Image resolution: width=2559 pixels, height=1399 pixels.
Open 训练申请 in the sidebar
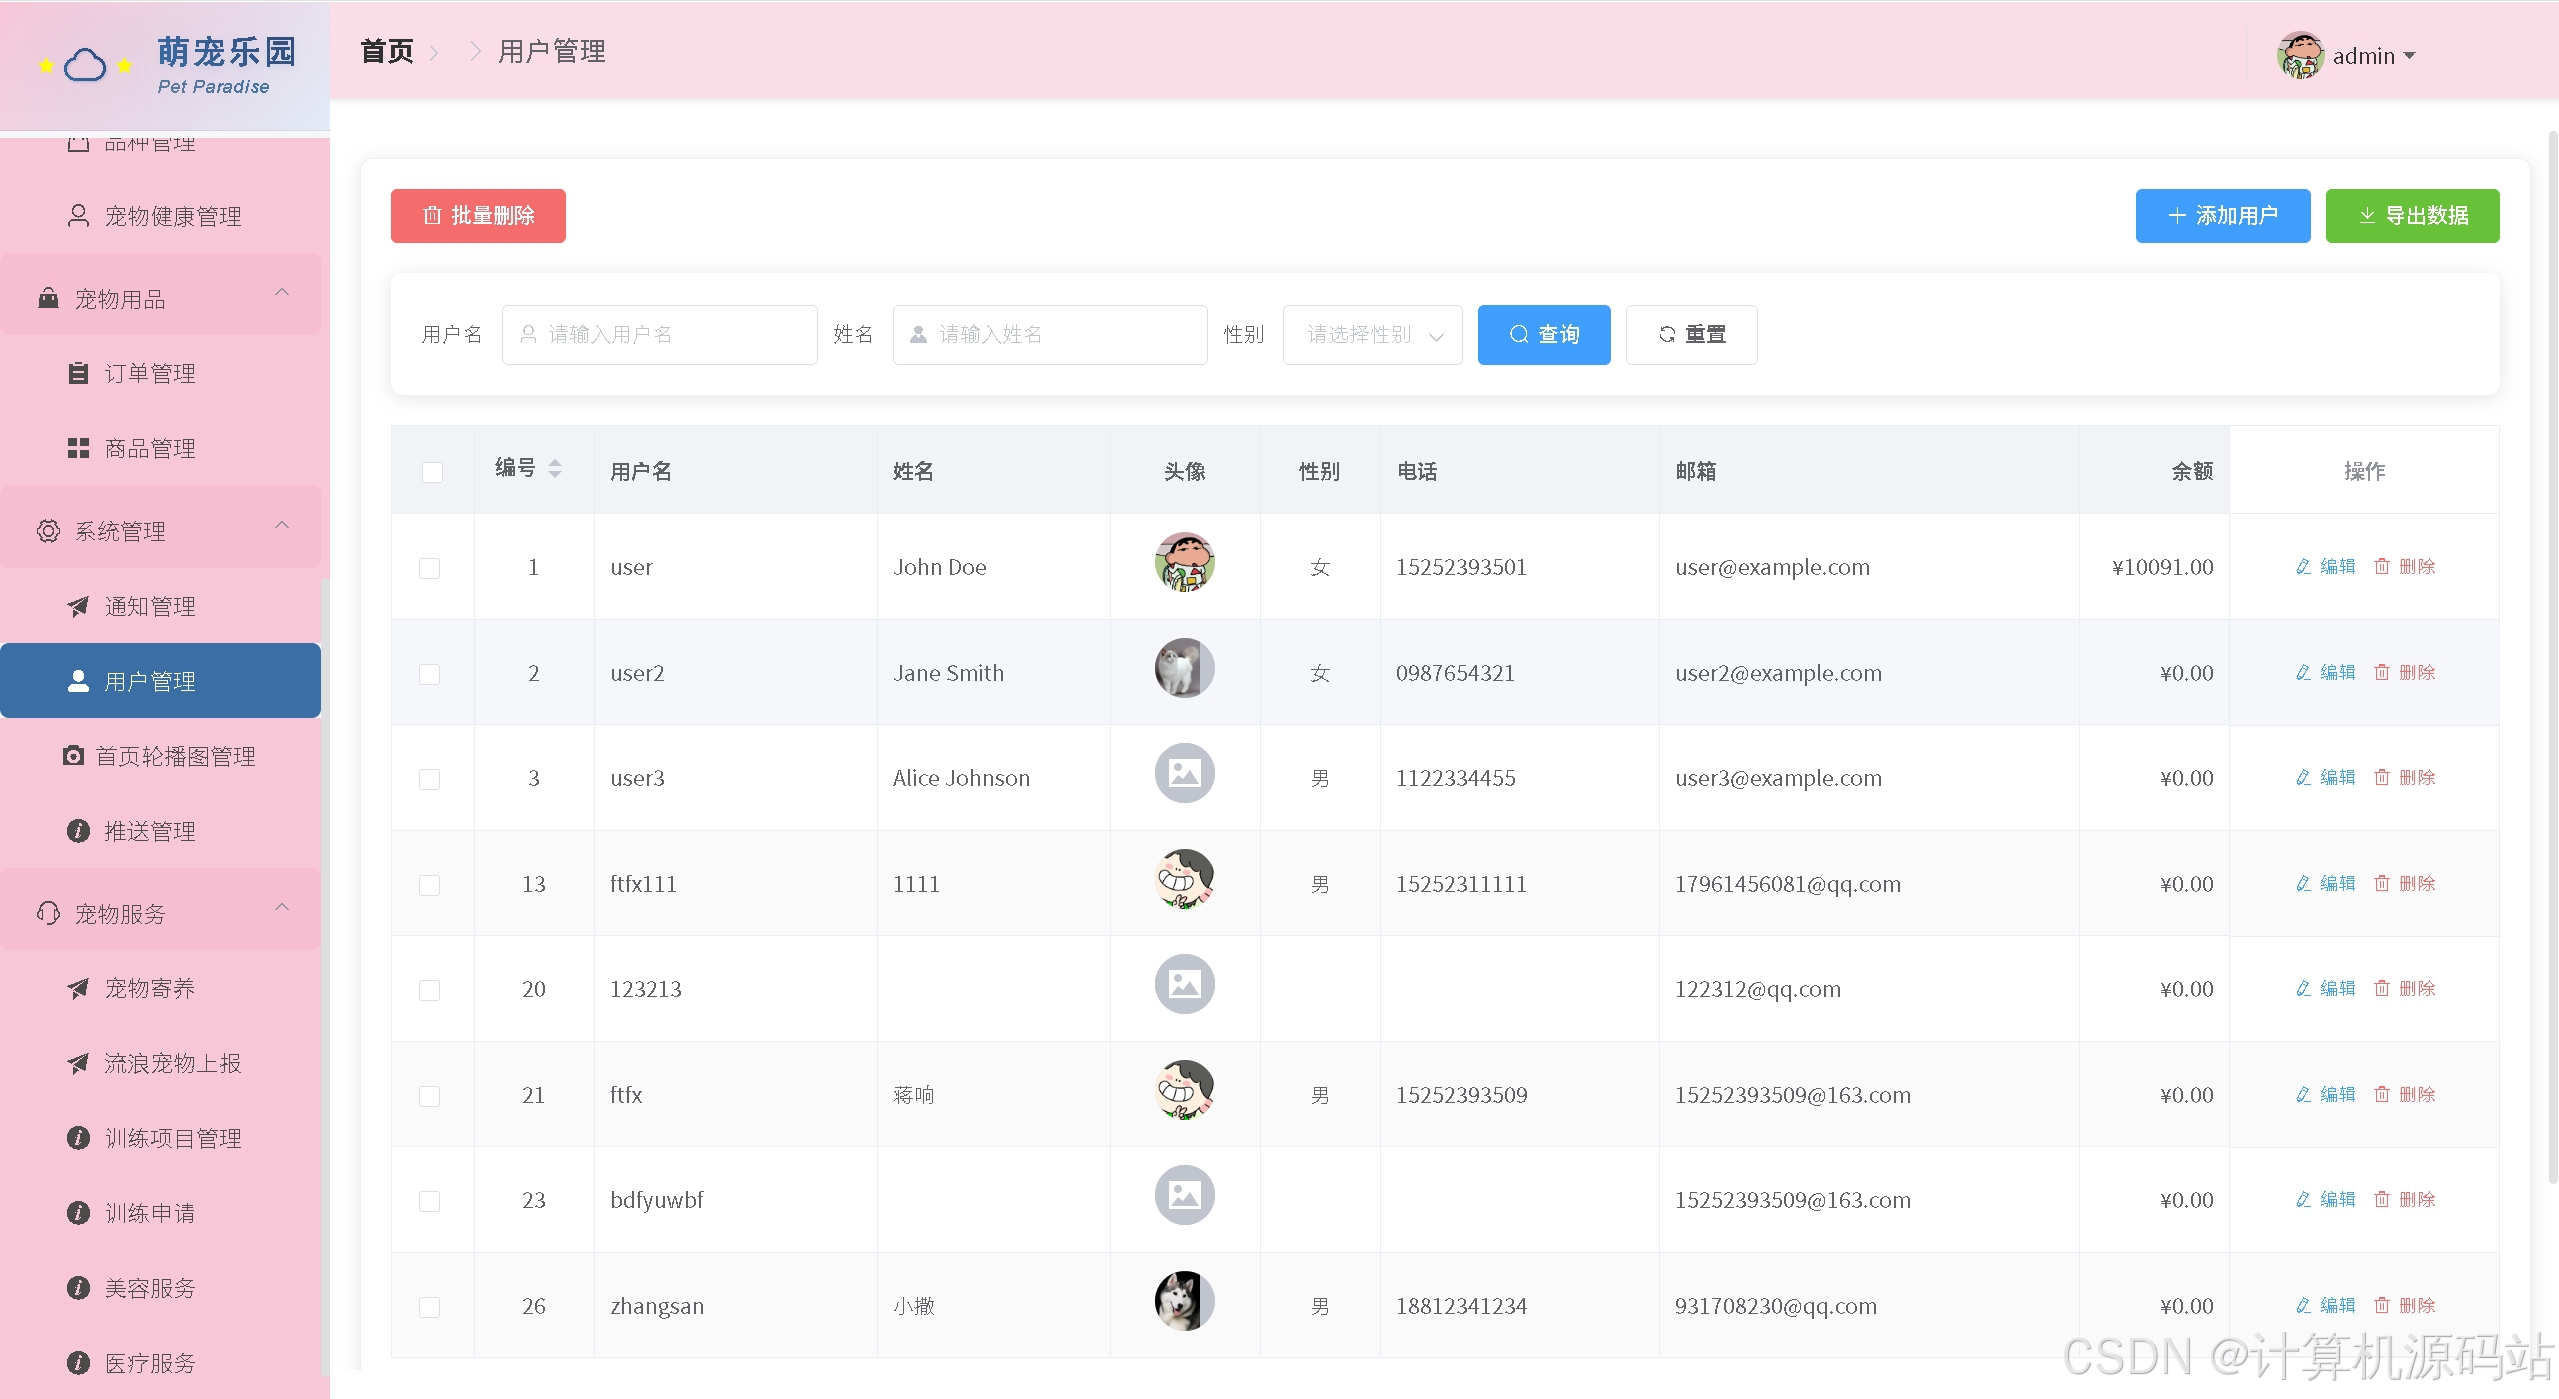tap(160, 1213)
